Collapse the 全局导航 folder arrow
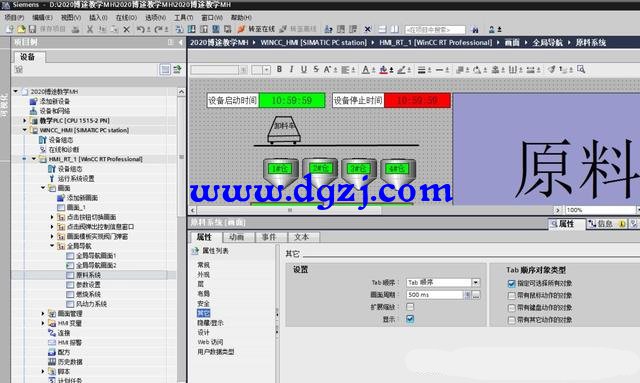This screenshot has height=383, width=640. point(52,246)
